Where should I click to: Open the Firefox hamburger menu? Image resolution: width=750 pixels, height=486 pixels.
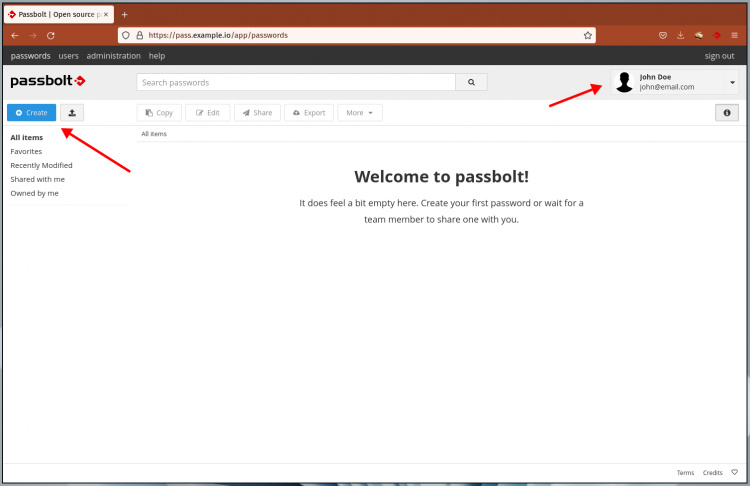[735, 35]
